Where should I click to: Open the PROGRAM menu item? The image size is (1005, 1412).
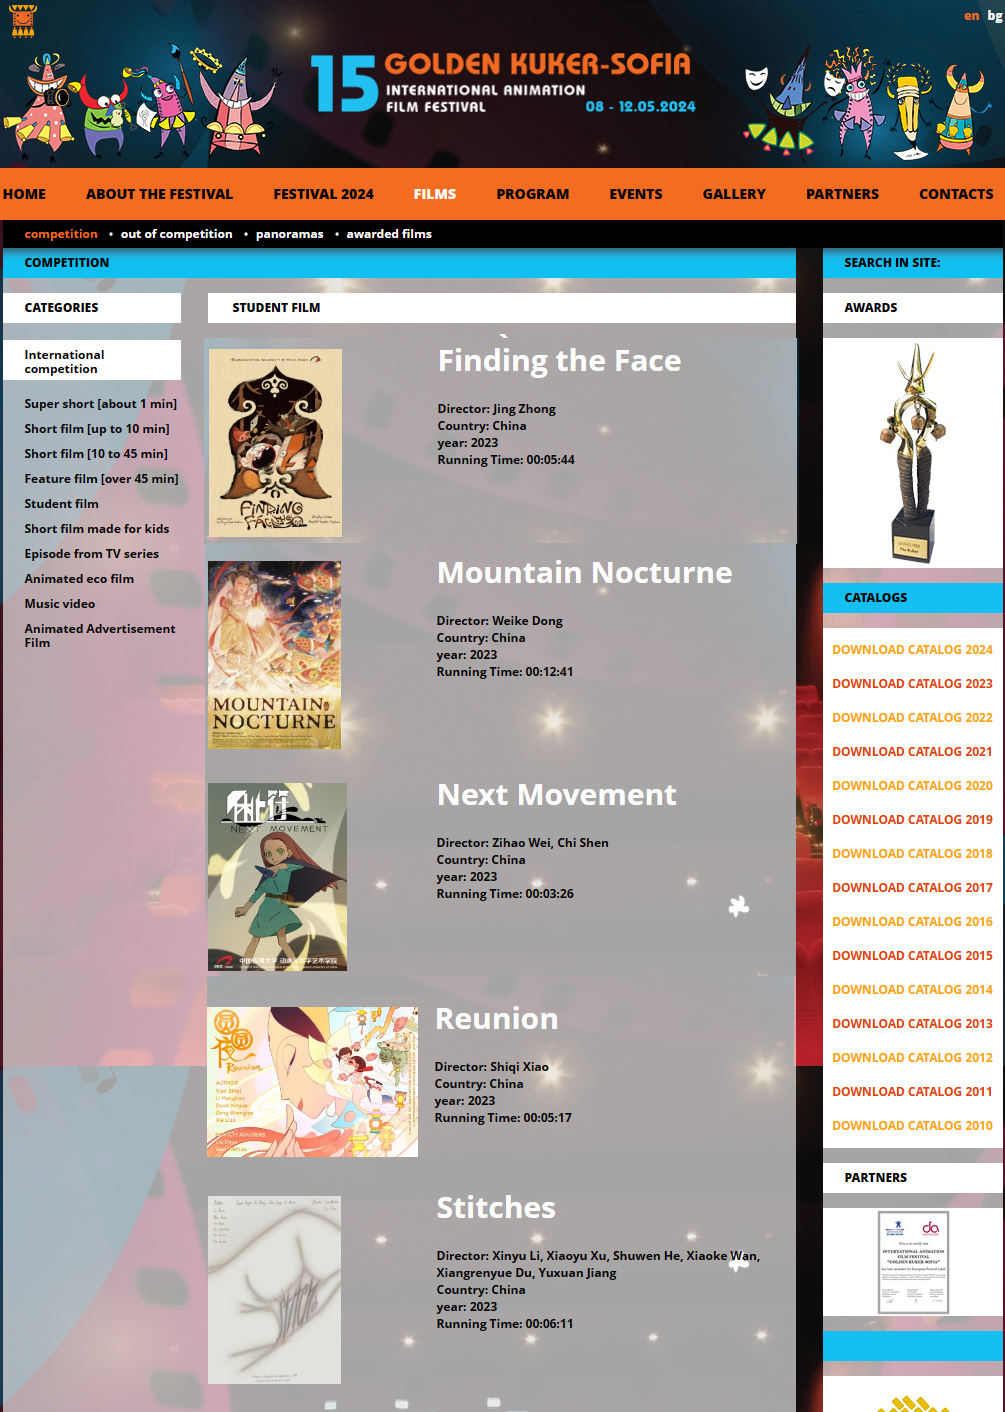click(532, 194)
